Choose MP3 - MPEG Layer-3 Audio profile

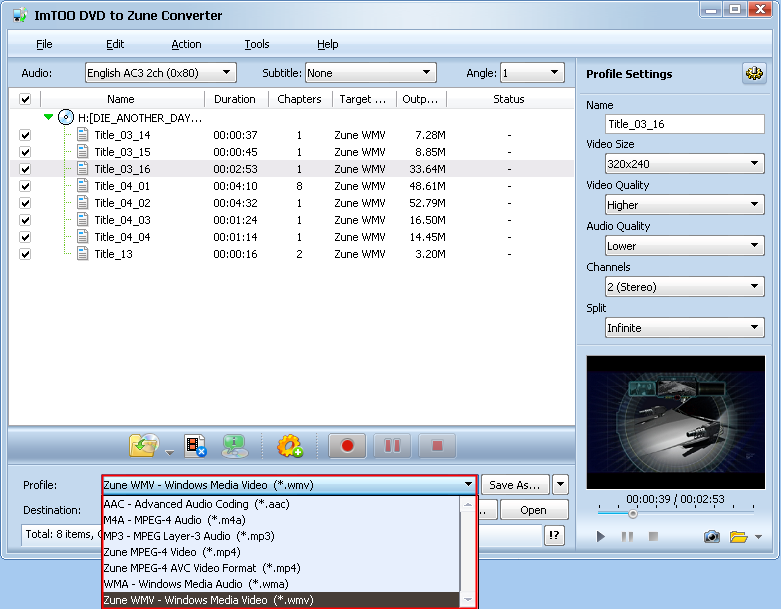(281, 536)
